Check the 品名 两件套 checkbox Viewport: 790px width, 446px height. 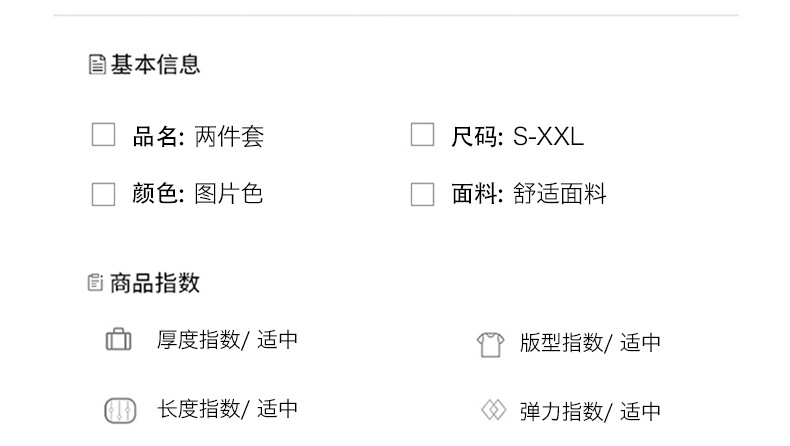pyautogui.click(x=104, y=135)
